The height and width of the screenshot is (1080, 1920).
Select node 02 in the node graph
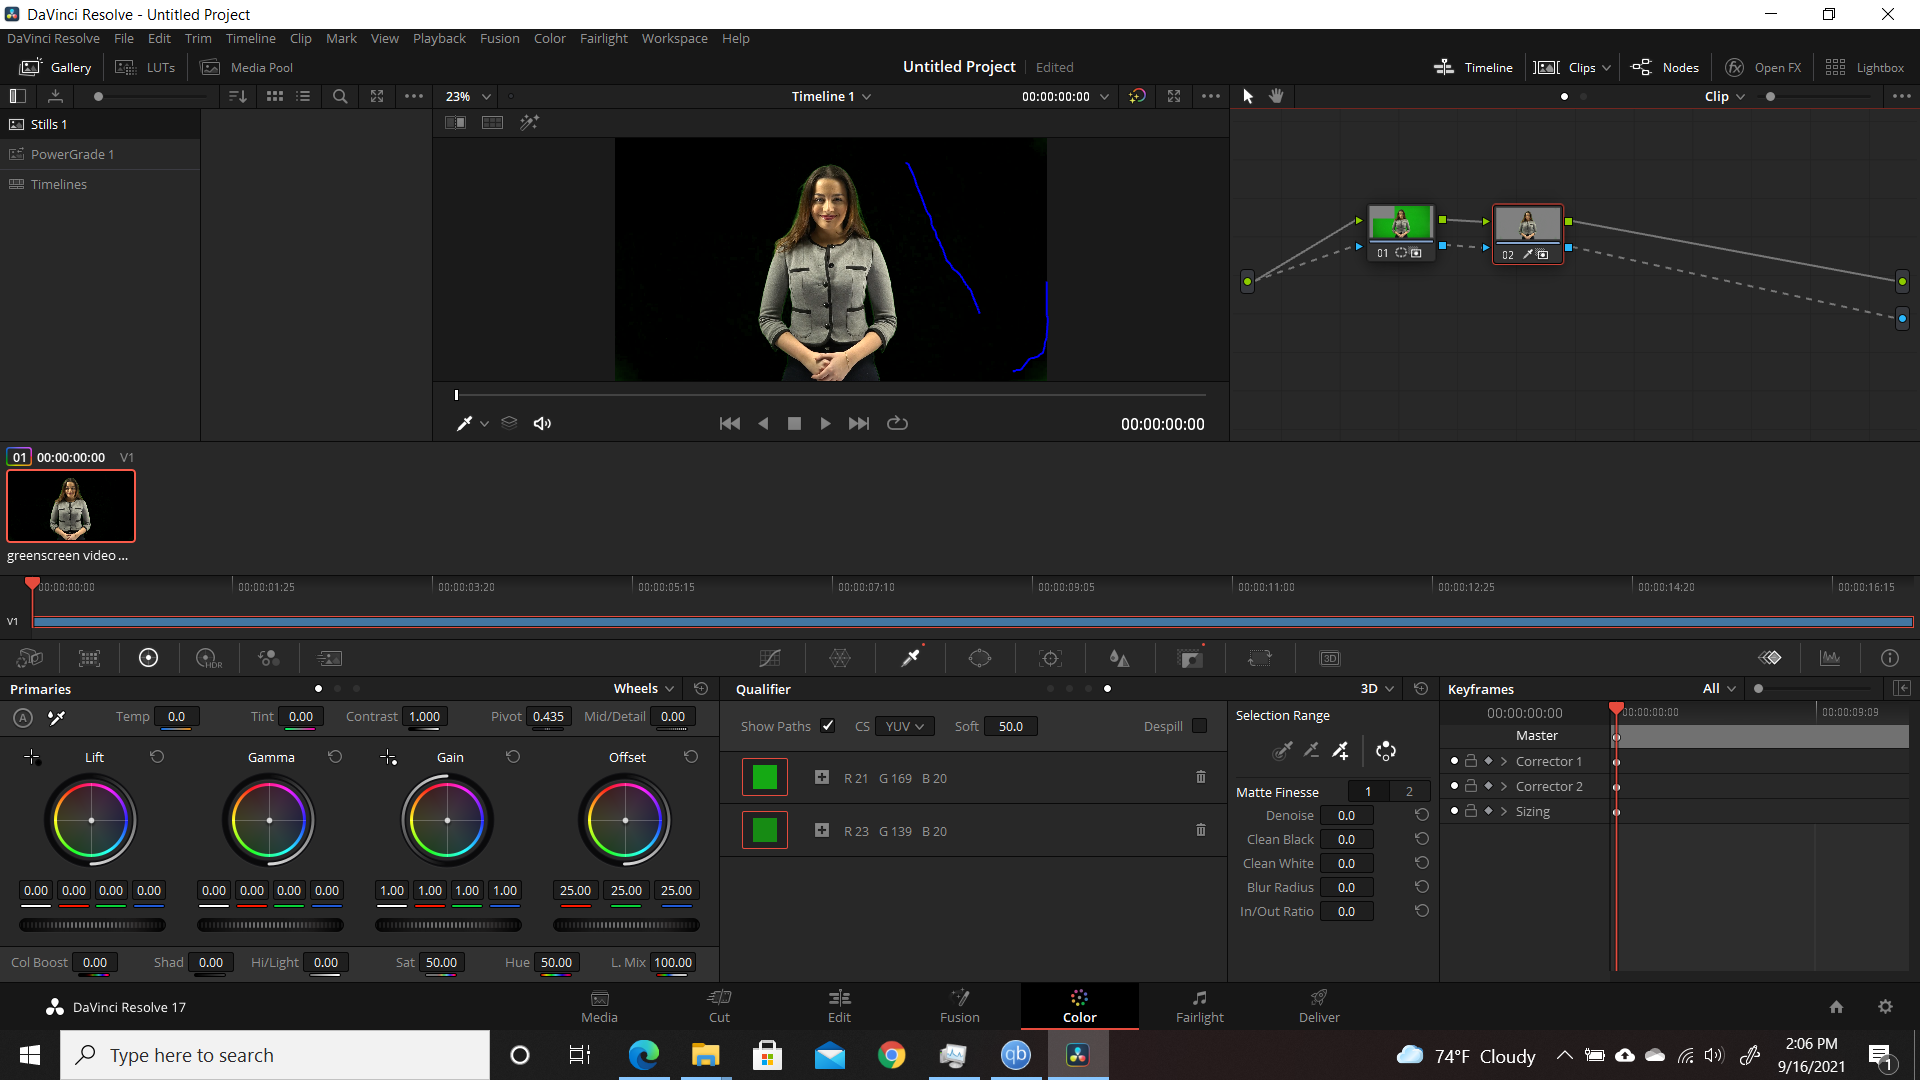(x=1527, y=234)
